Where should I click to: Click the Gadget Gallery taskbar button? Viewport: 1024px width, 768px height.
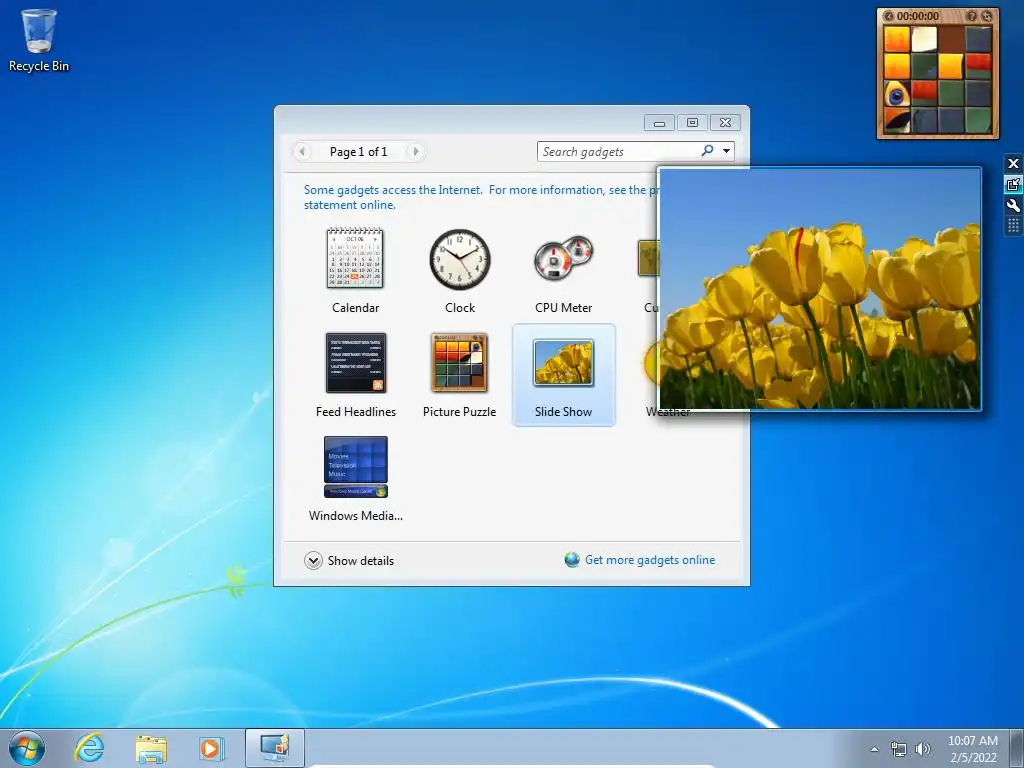pos(274,748)
